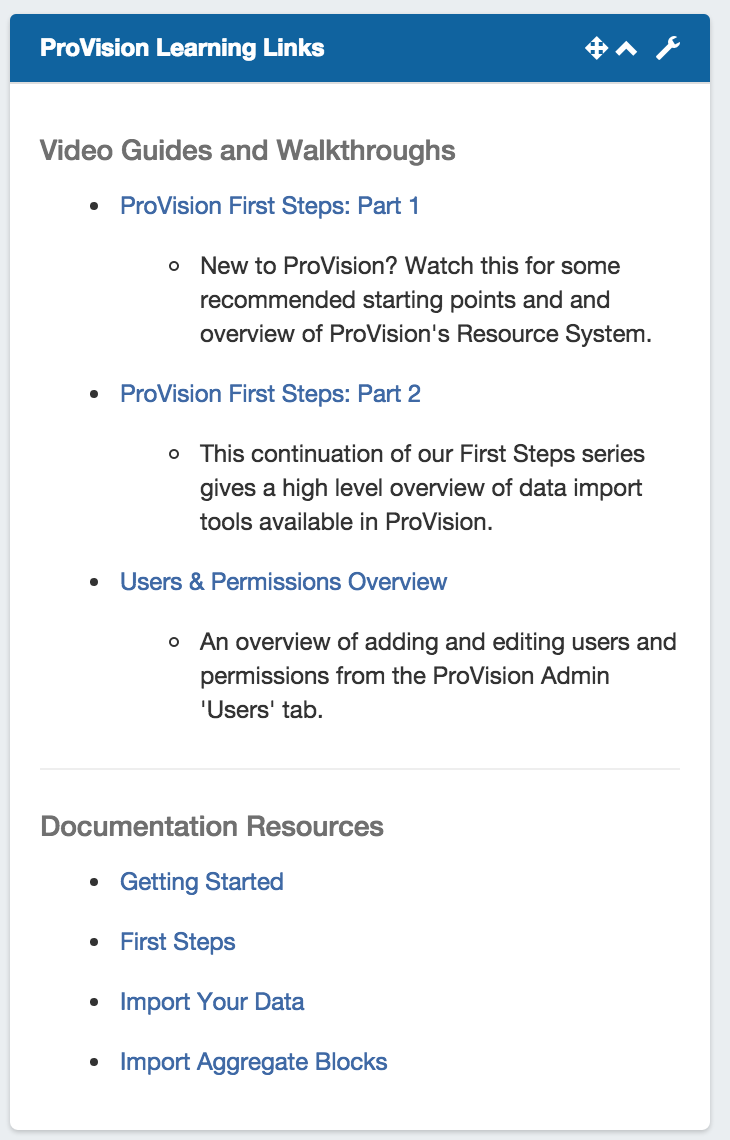730x1140 pixels.
Task: Click the bullet beside Getting Started
Action: tap(95, 882)
